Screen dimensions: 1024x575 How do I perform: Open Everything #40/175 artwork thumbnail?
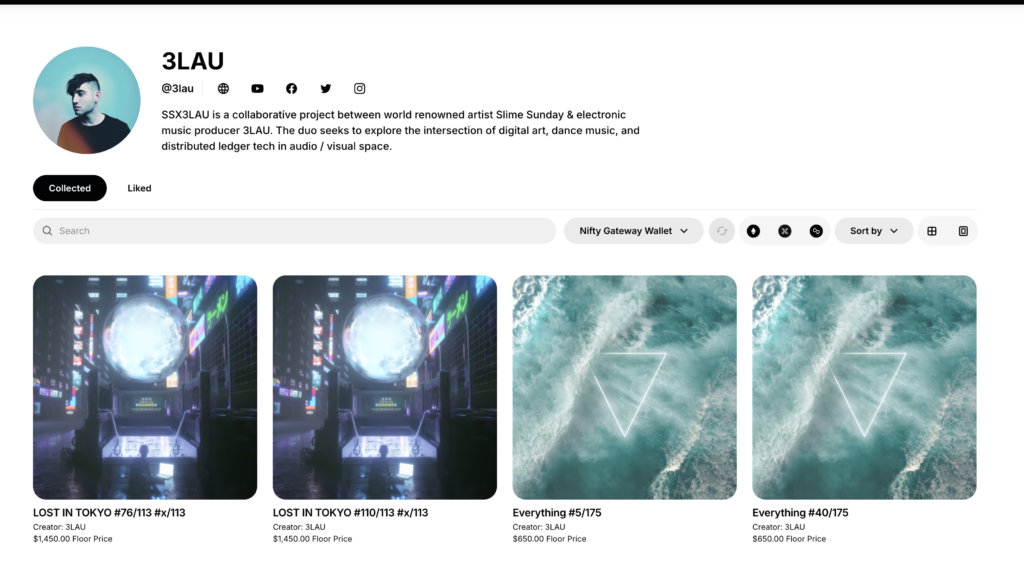[864, 387]
